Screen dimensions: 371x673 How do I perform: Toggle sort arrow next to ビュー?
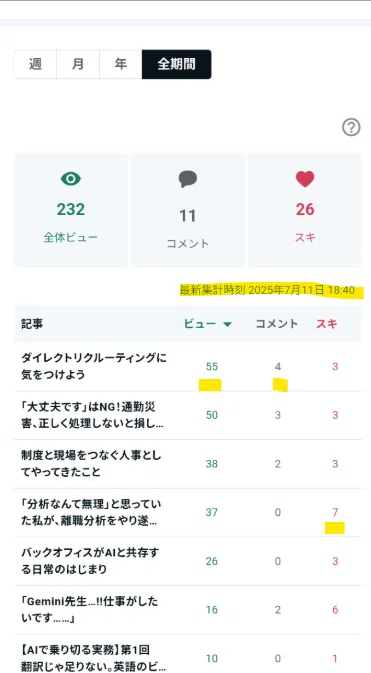click(x=228, y=324)
